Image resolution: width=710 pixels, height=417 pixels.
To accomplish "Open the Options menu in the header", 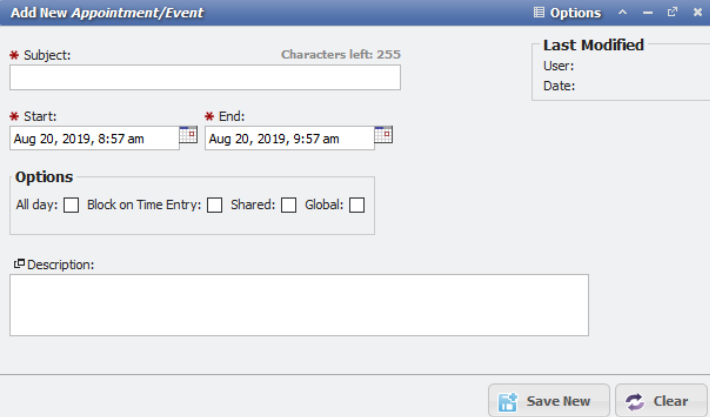I will (x=567, y=13).
